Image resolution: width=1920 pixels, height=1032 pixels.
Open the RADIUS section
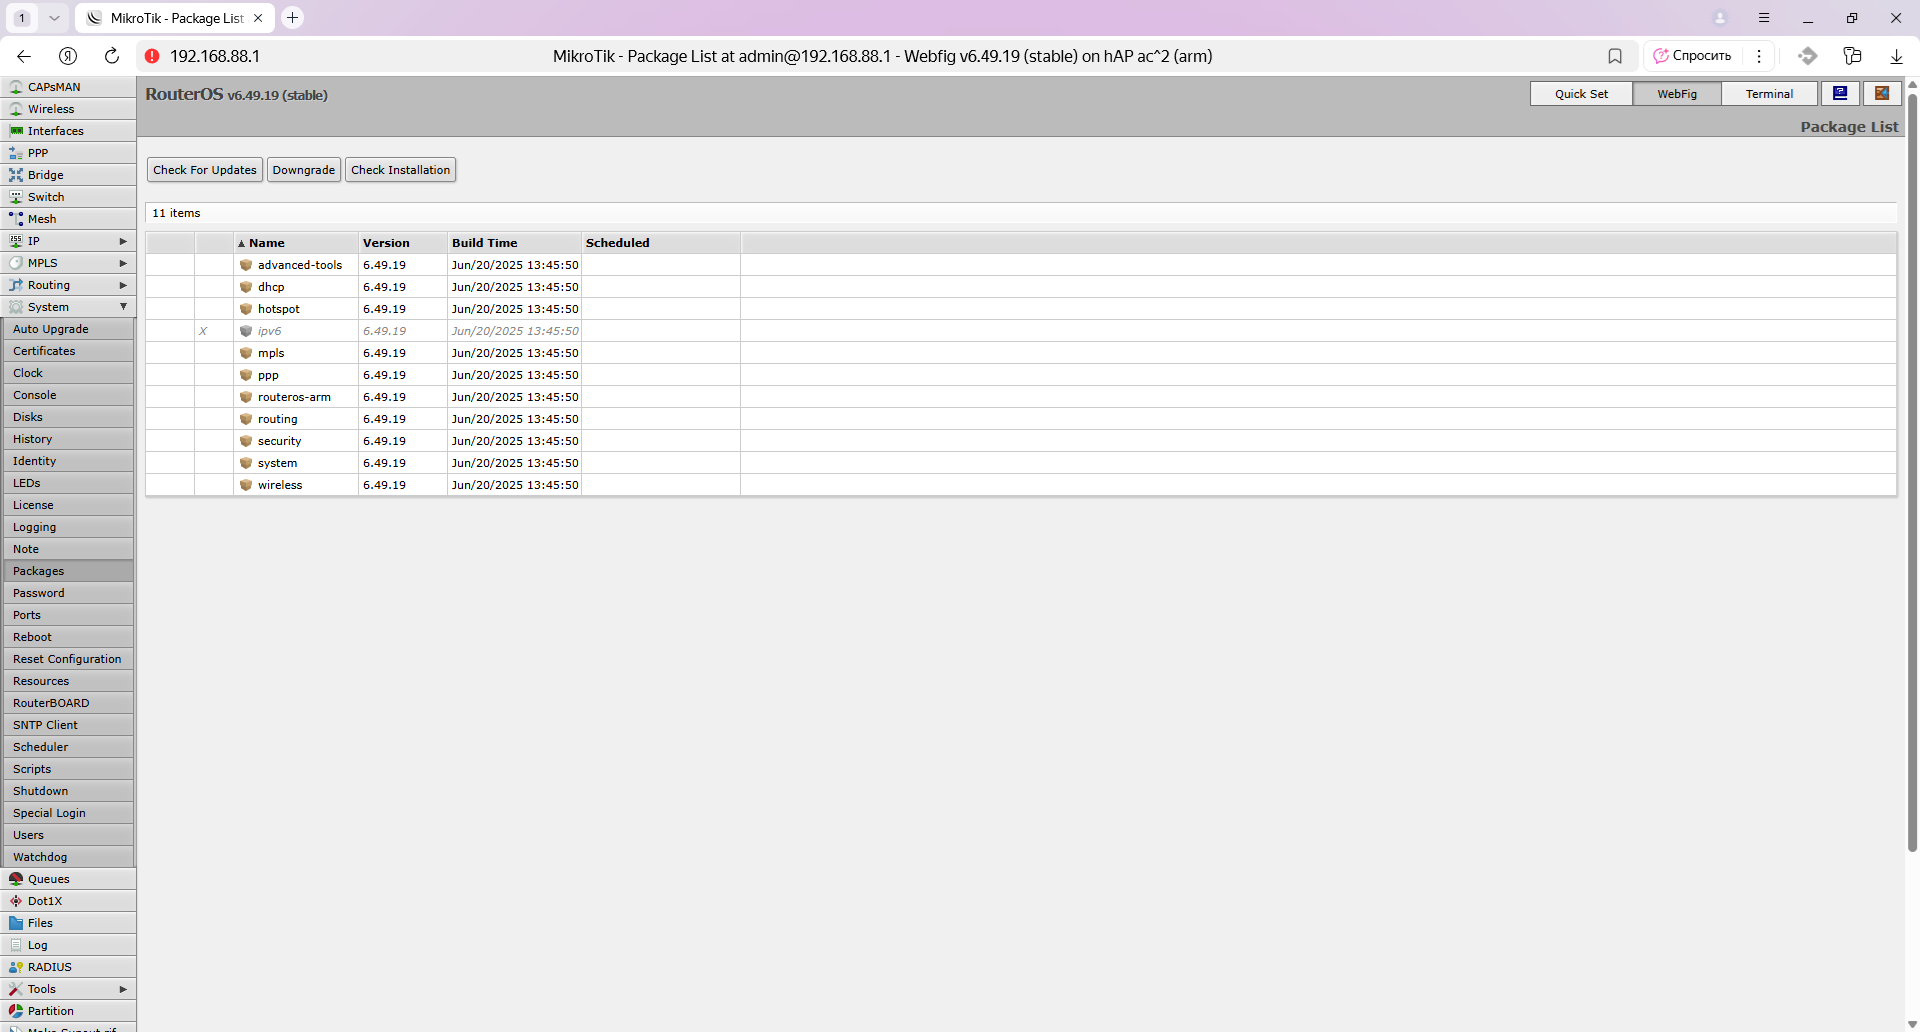point(68,967)
